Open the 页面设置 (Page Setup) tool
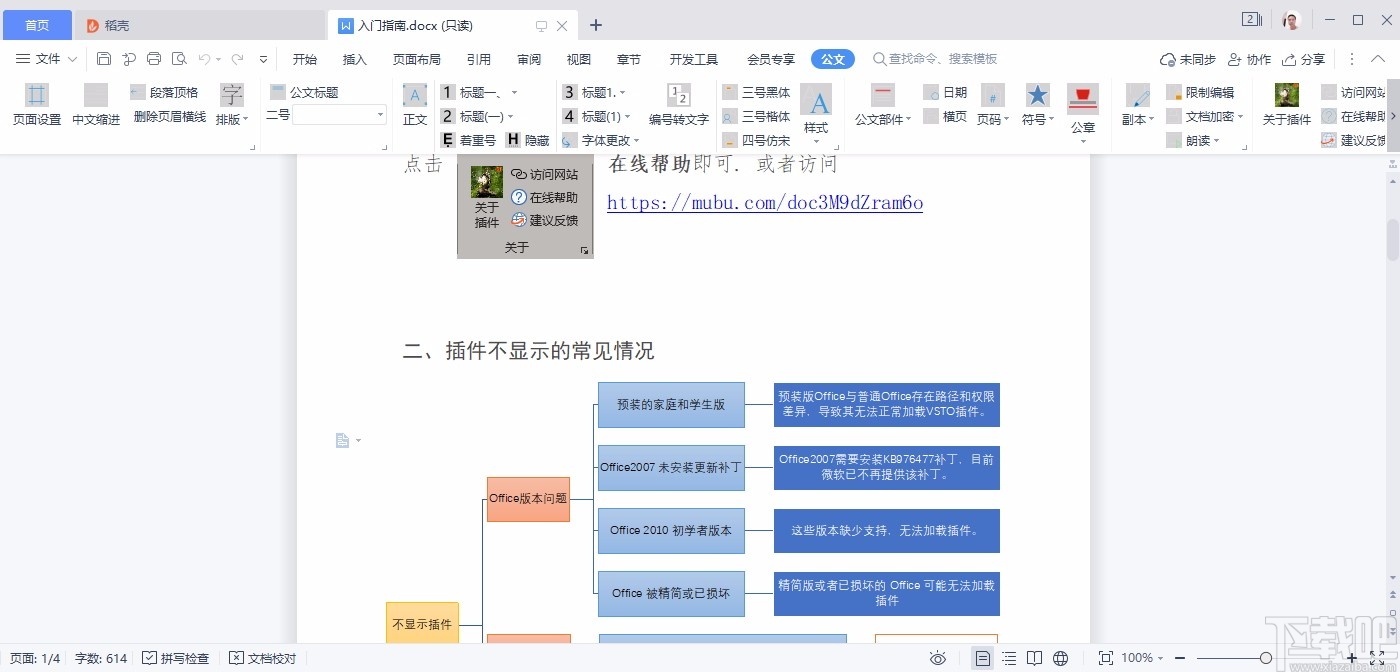Image resolution: width=1400 pixels, height=672 pixels. click(x=35, y=105)
